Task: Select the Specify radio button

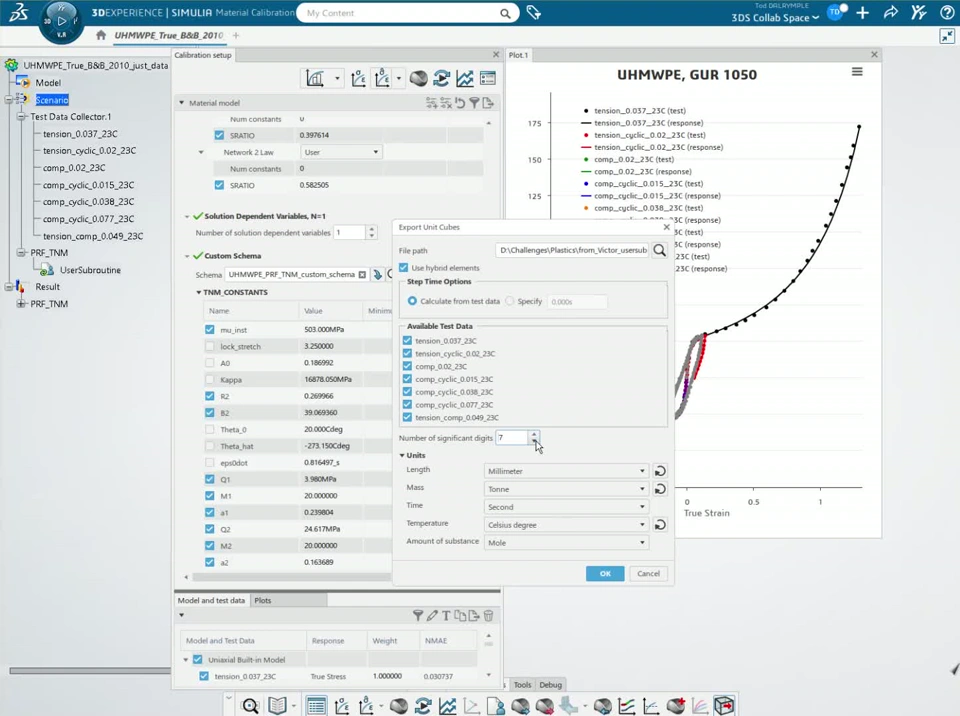Action: point(509,301)
